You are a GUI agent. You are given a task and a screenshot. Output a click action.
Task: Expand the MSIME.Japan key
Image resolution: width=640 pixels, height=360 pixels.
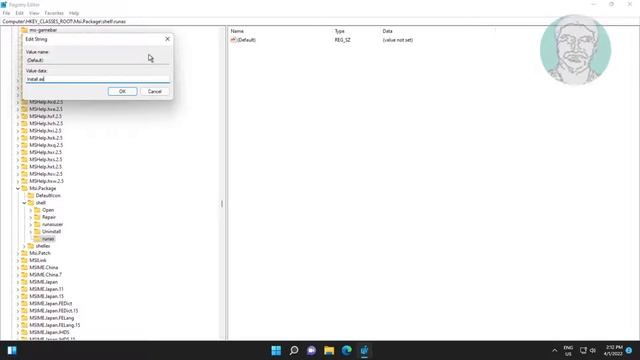tap(18, 282)
